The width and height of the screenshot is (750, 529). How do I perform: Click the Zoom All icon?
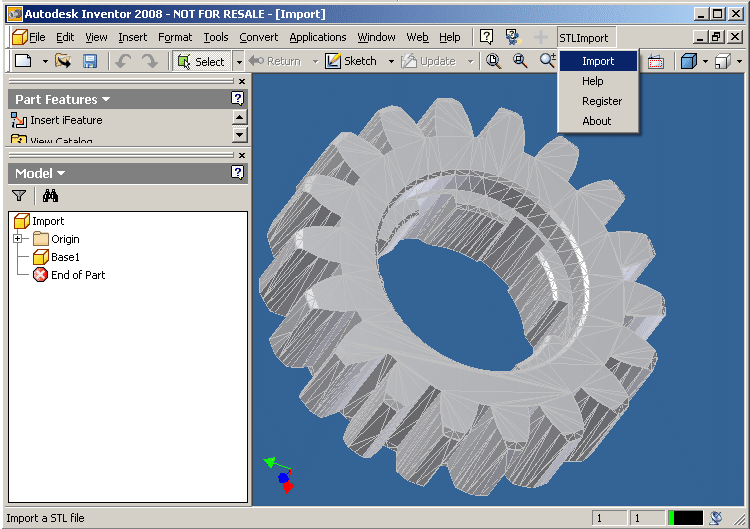pyautogui.click(x=493, y=61)
